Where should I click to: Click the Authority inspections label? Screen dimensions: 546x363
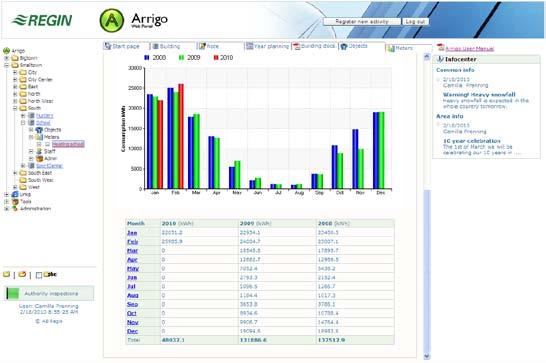point(51,294)
